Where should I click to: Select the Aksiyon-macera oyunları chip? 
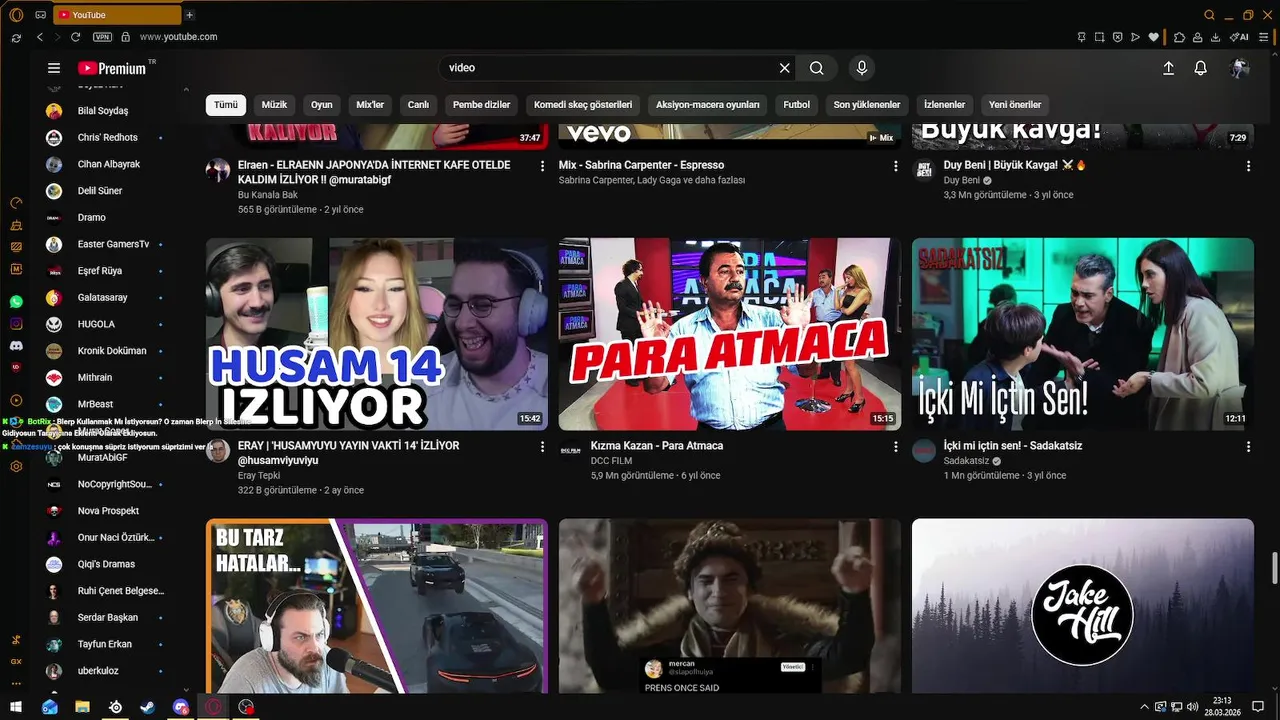click(x=708, y=104)
